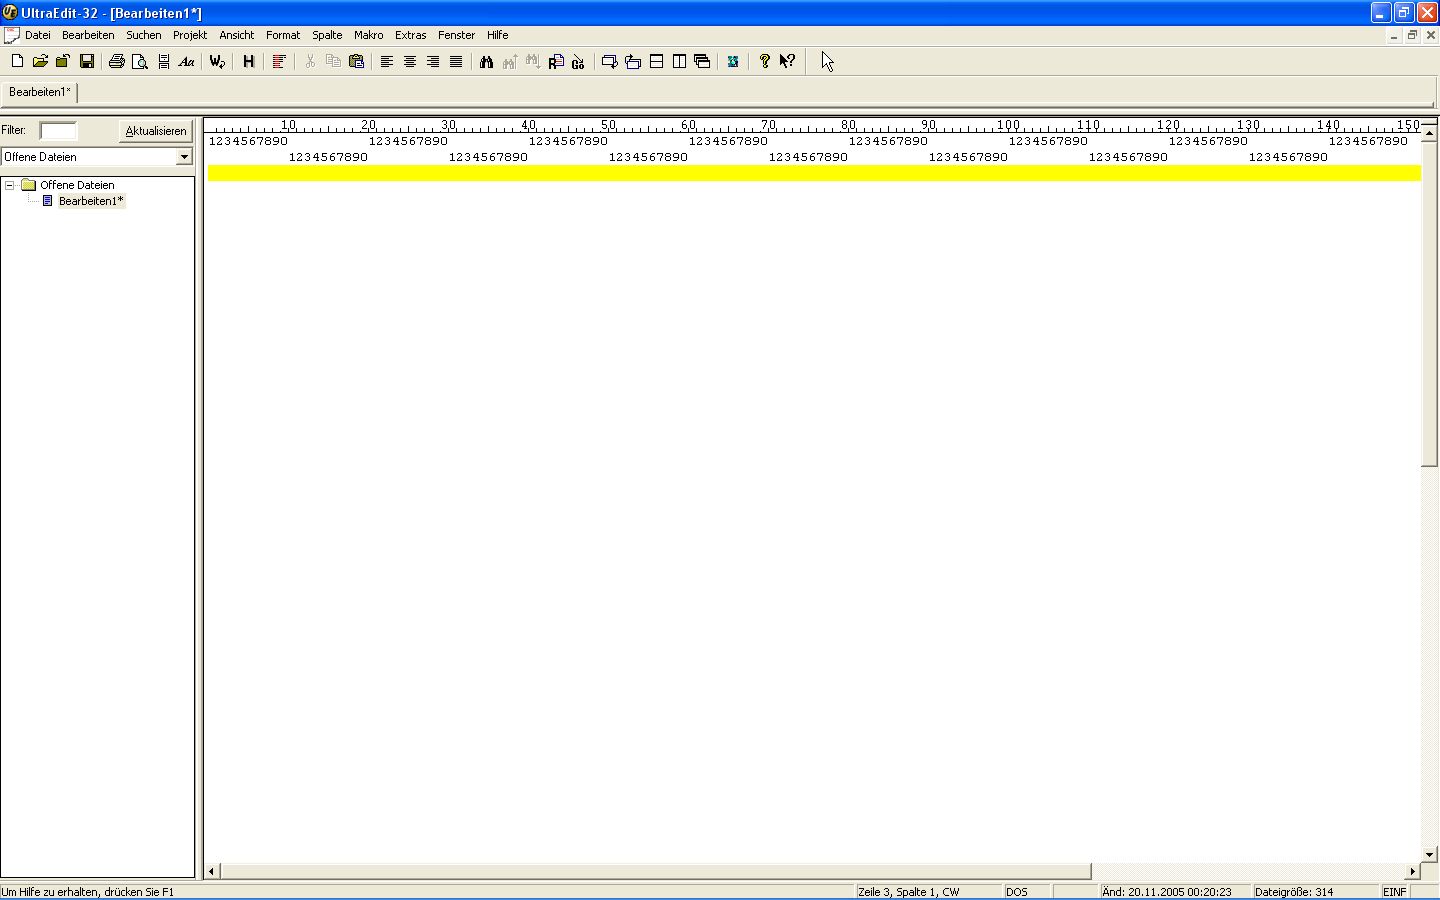
Task: Click the binoculars Find icon
Action: 486,62
